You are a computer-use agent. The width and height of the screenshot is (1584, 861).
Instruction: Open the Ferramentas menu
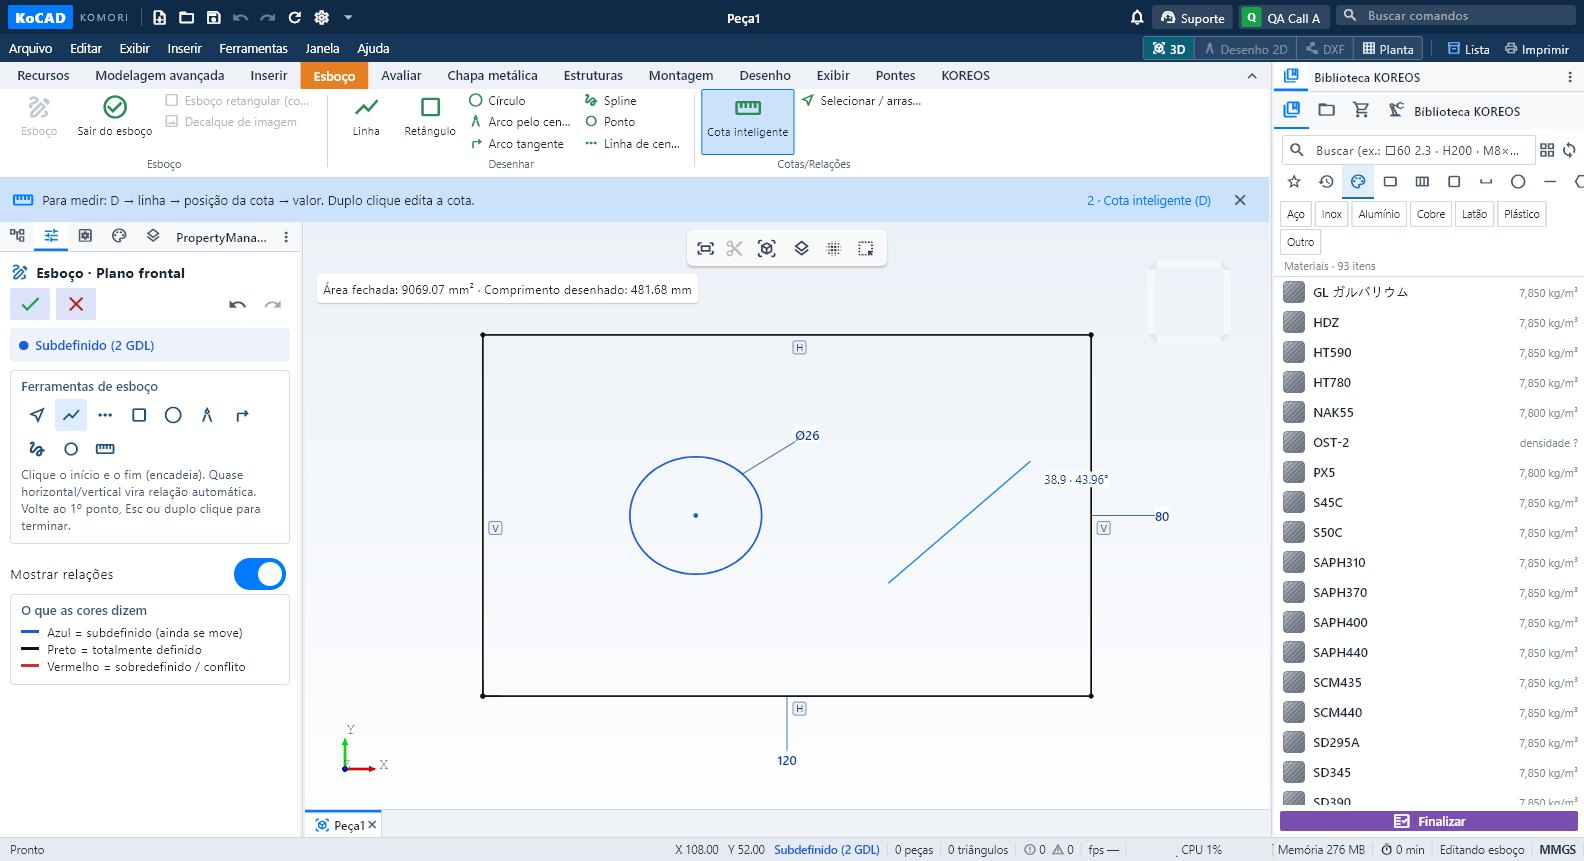(x=253, y=48)
